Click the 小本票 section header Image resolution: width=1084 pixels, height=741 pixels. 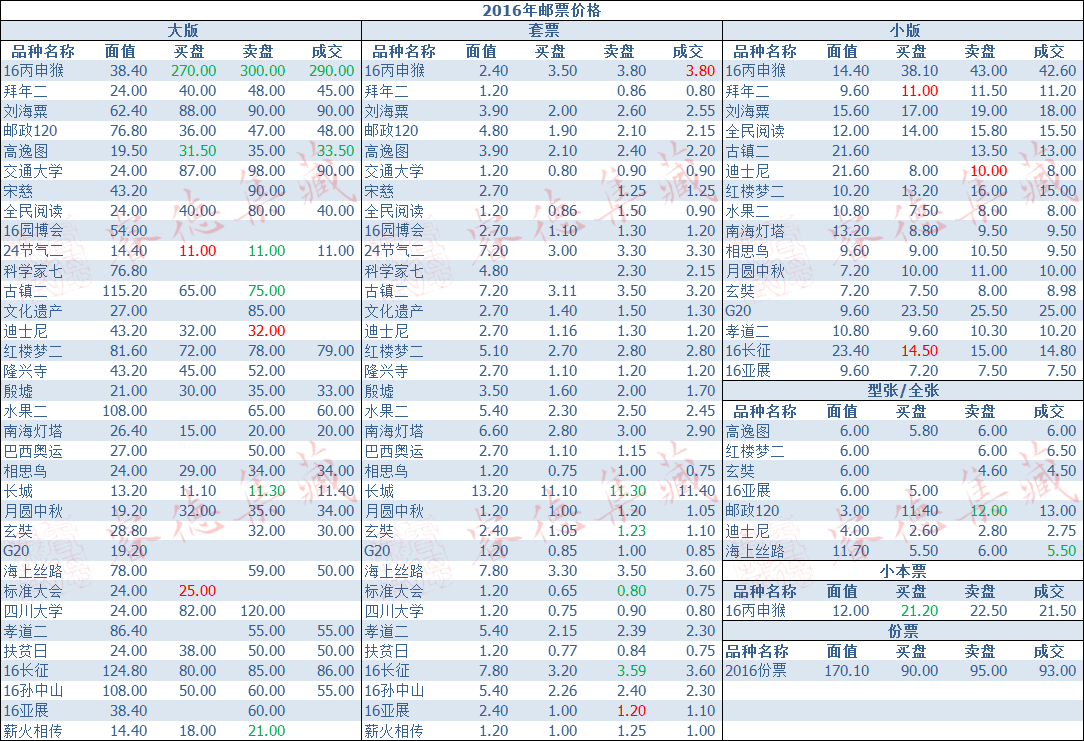[x=903, y=571]
